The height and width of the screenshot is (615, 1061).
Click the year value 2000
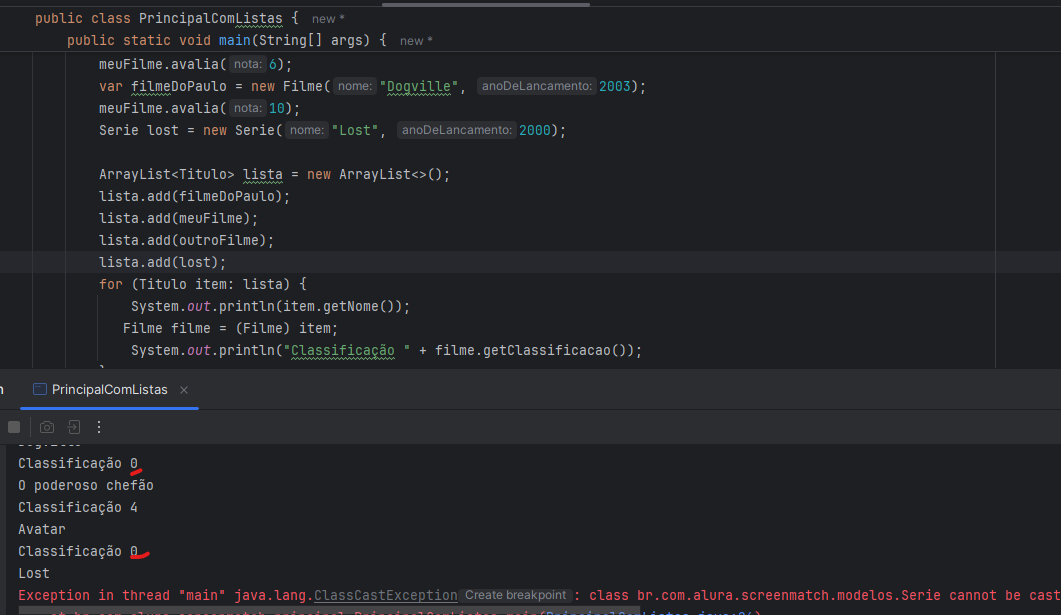(x=535, y=131)
